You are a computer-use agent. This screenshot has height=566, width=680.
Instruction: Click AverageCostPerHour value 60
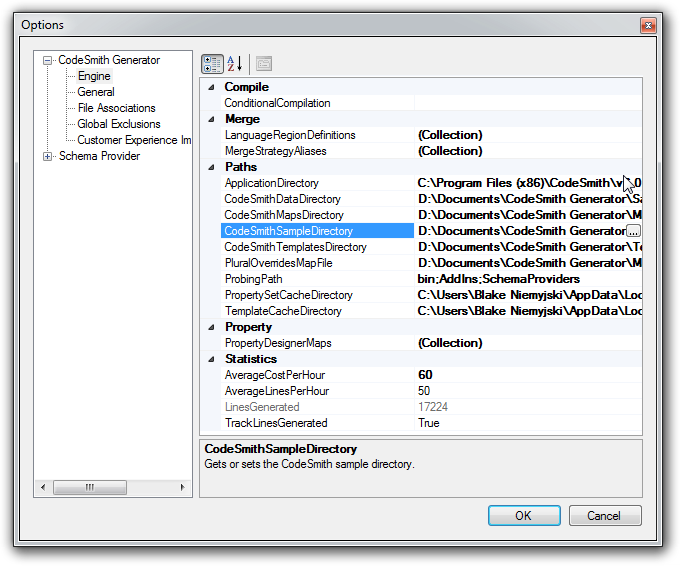click(x=528, y=375)
